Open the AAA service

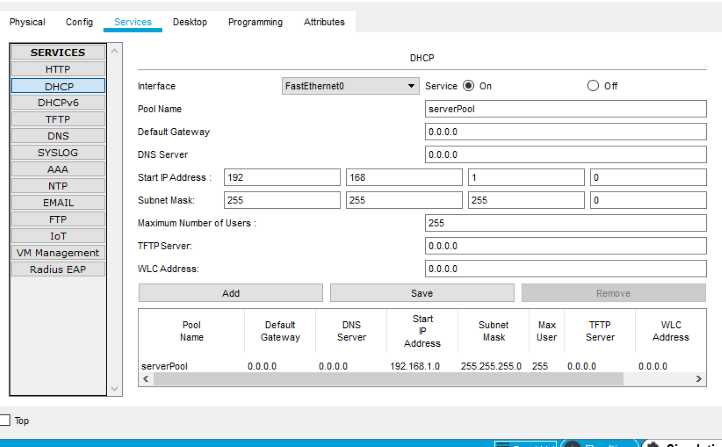point(58,169)
